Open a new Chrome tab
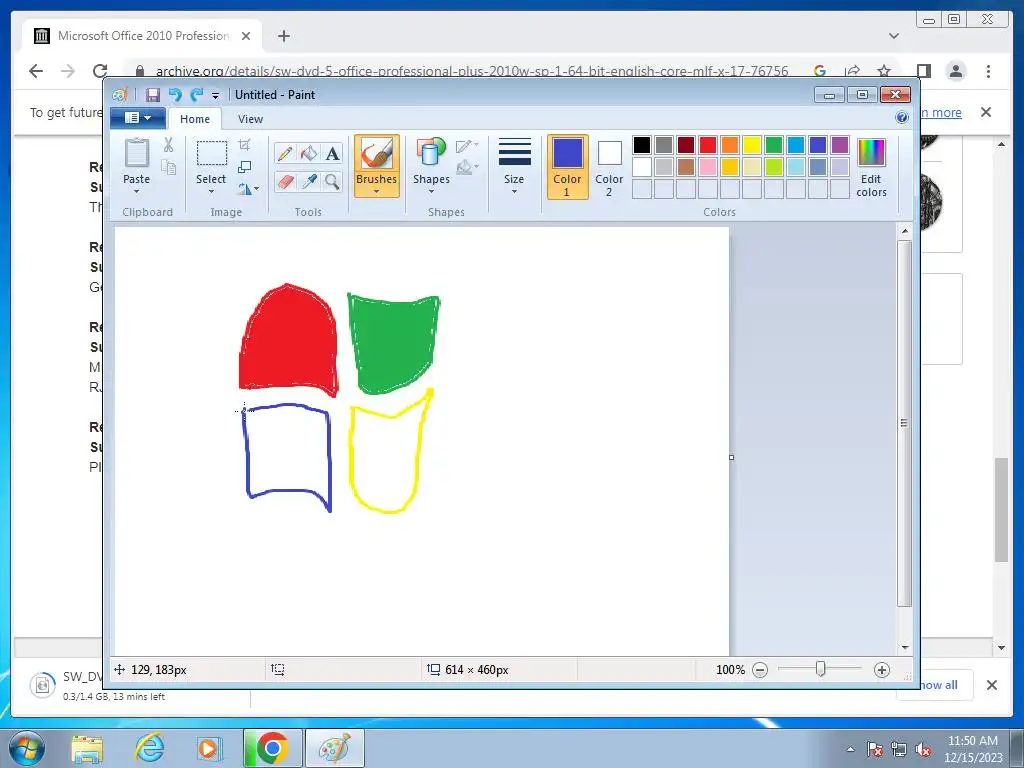The width and height of the screenshot is (1024, 768). point(283,36)
